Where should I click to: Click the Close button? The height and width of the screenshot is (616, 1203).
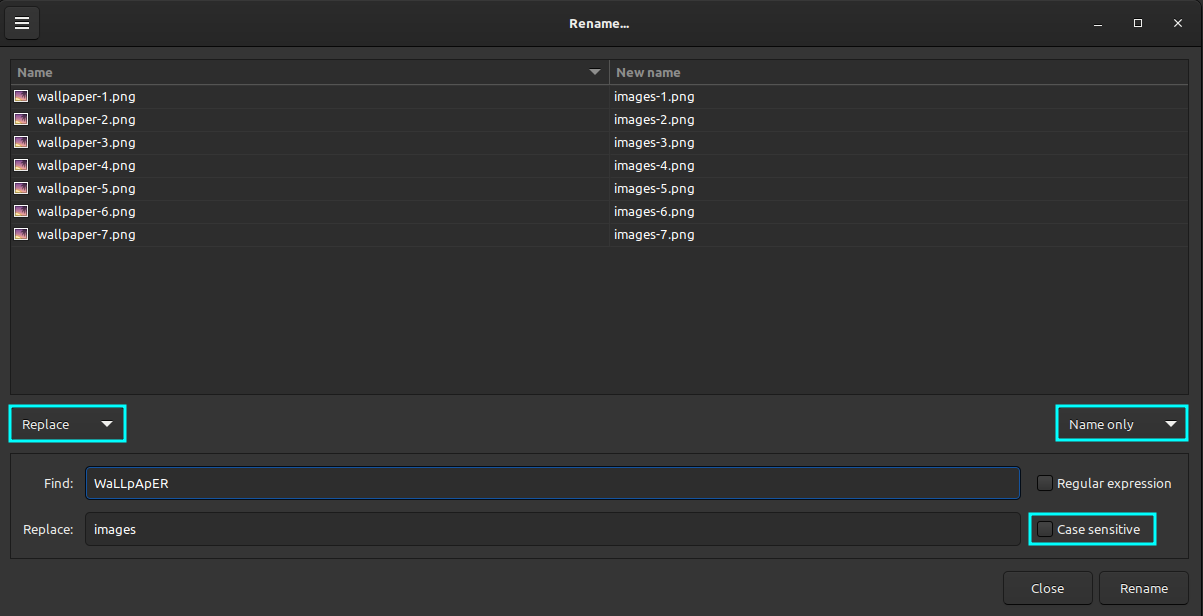pyautogui.click(x=1047, y=588)
